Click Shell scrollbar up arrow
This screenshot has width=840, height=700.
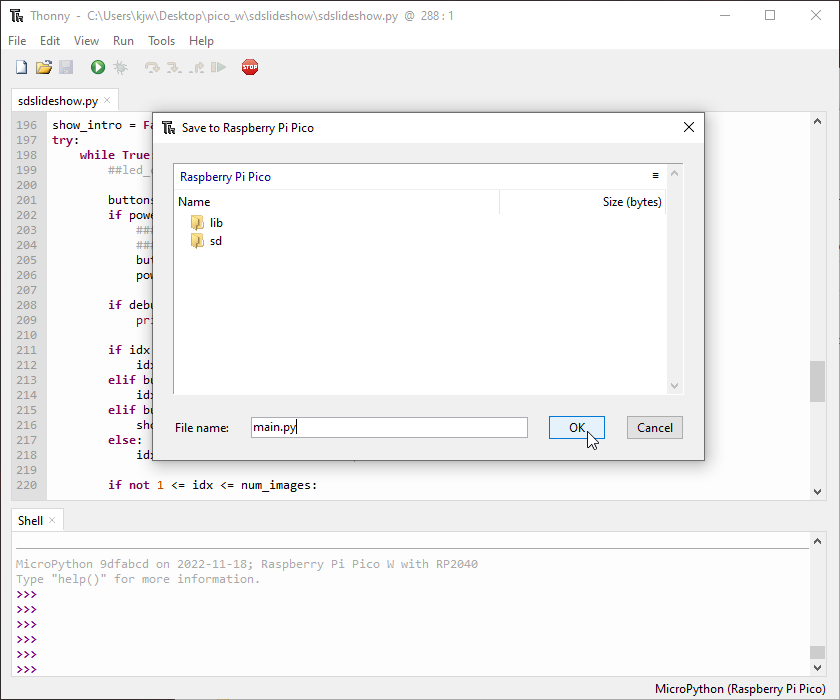pyautogui.click(x=817, y=541)
